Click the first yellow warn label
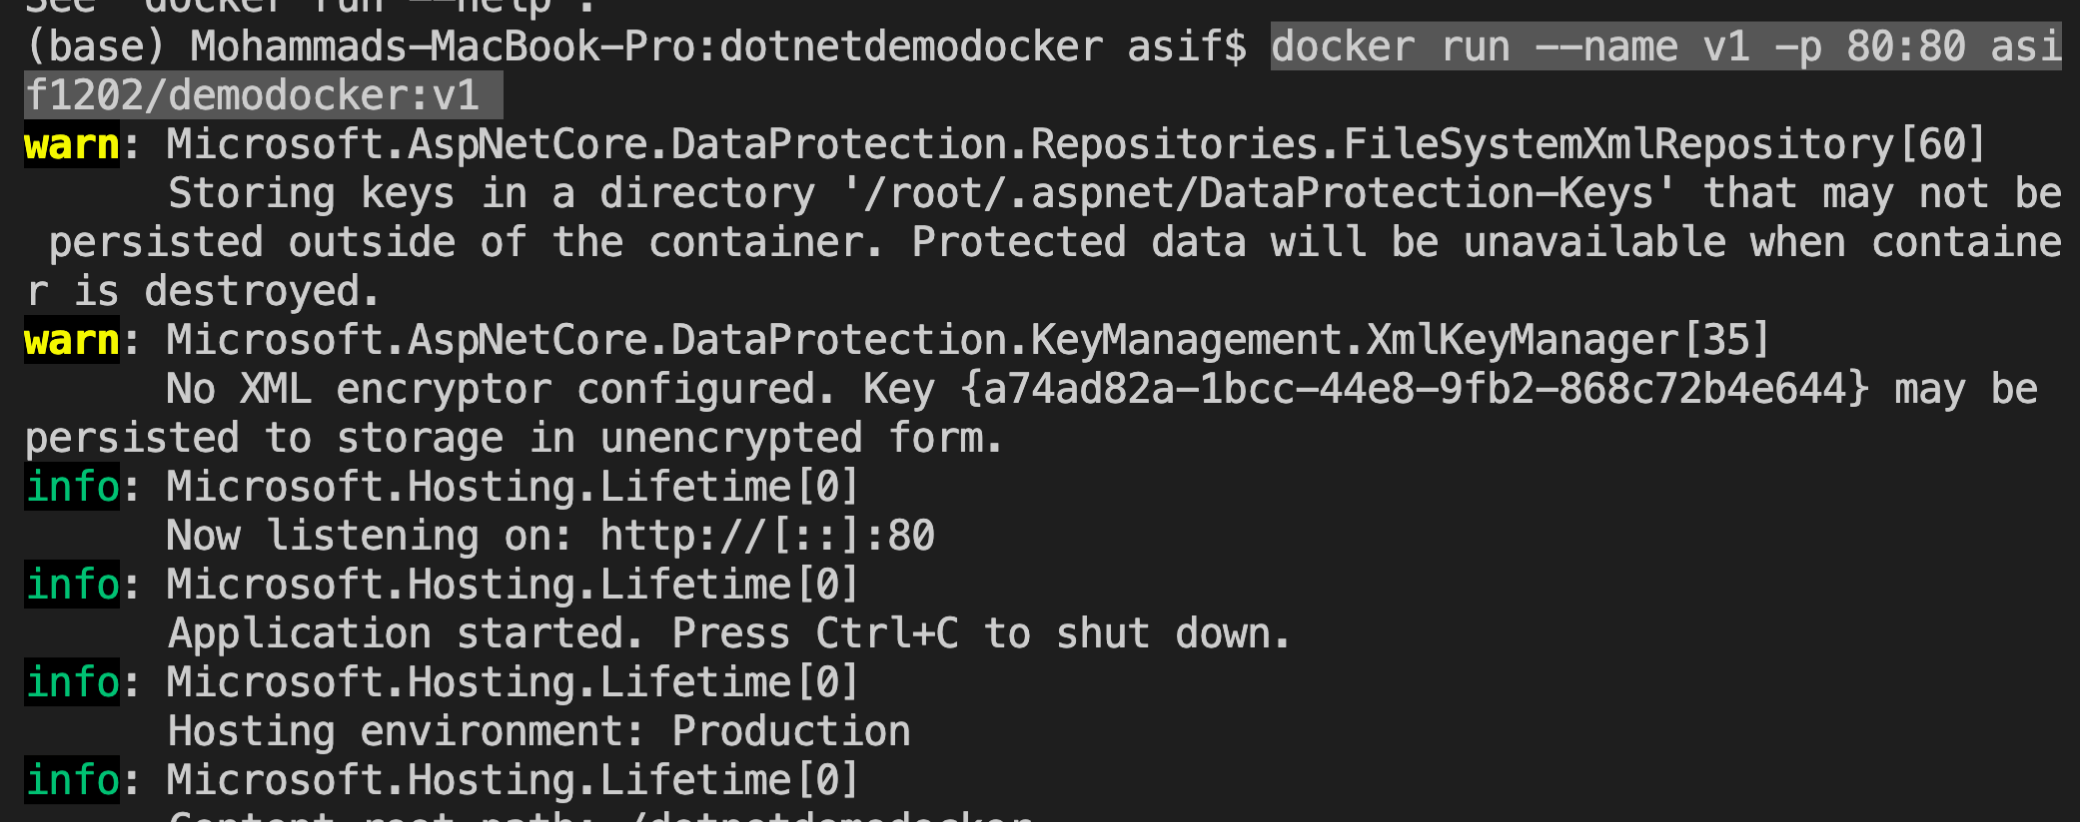Viewport: 2080px width, 822px height. pos(71,145)
